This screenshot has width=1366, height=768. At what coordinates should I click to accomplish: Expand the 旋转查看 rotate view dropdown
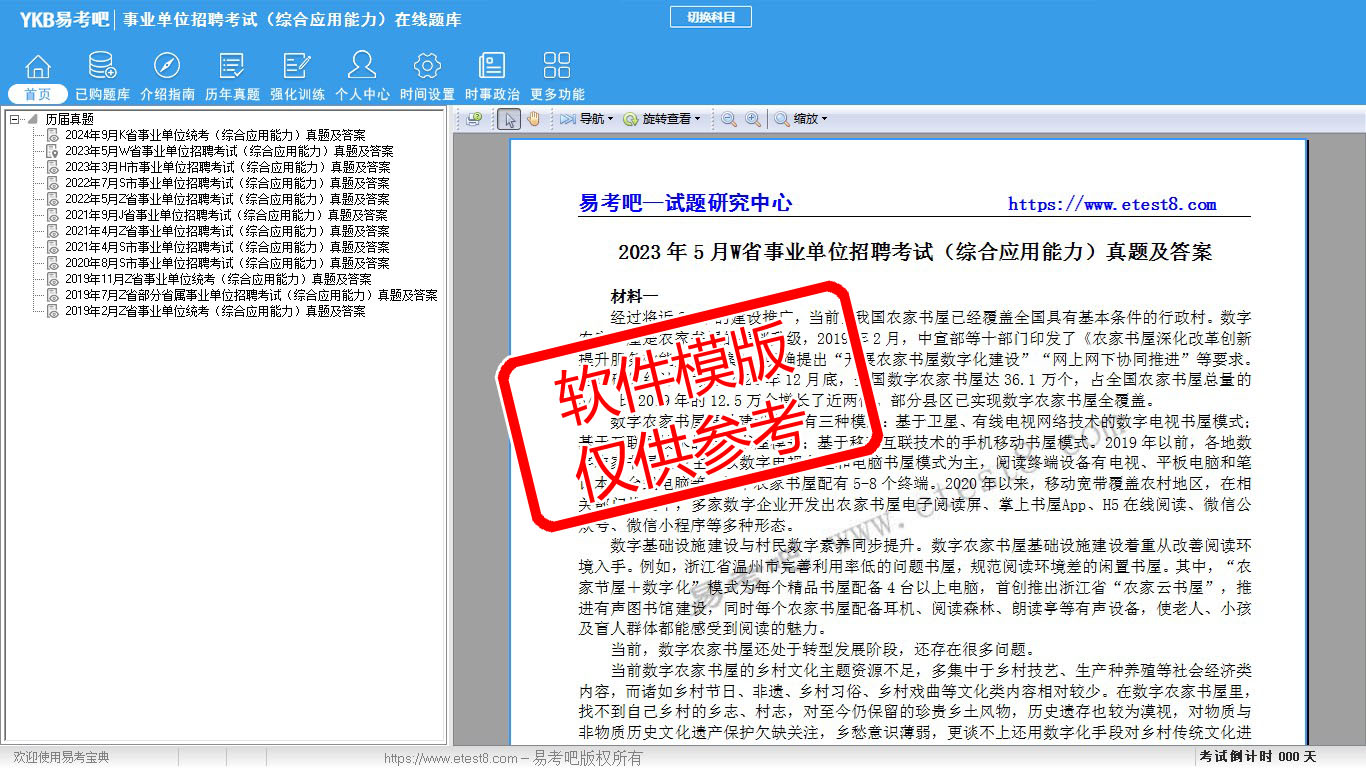pos(661,119)
